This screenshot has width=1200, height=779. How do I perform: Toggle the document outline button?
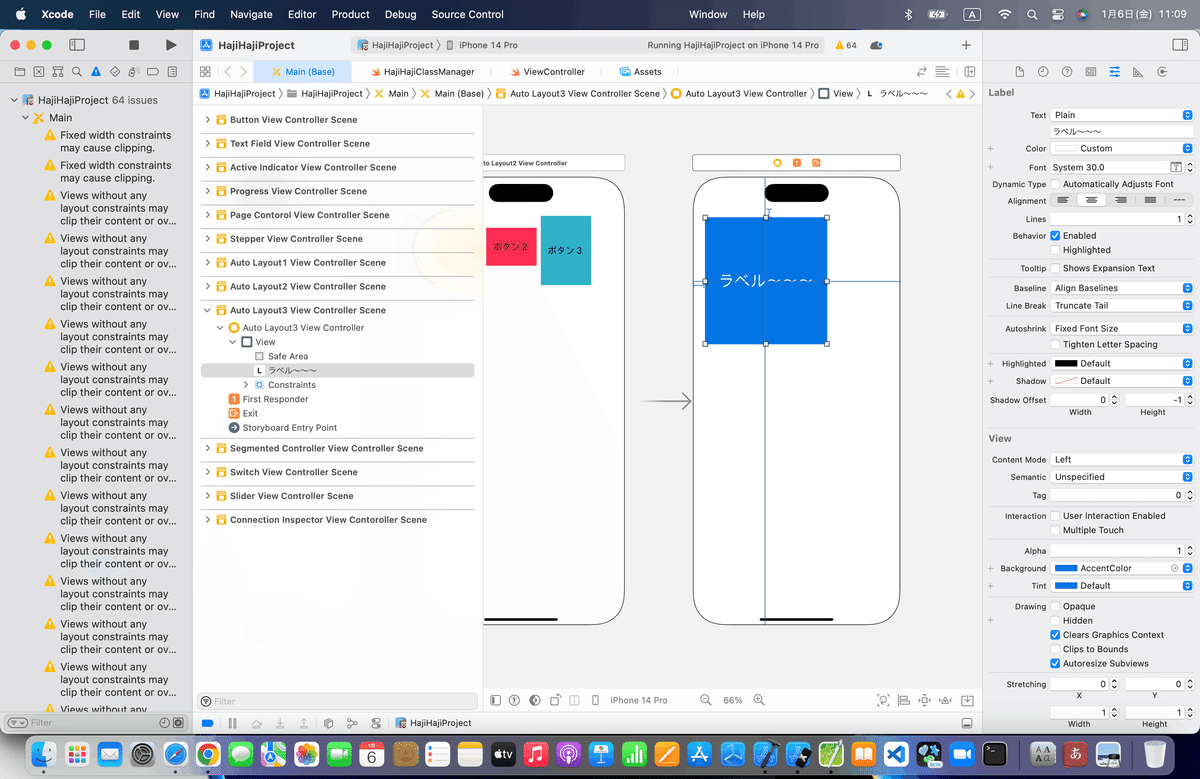click(x=495, y=700)
